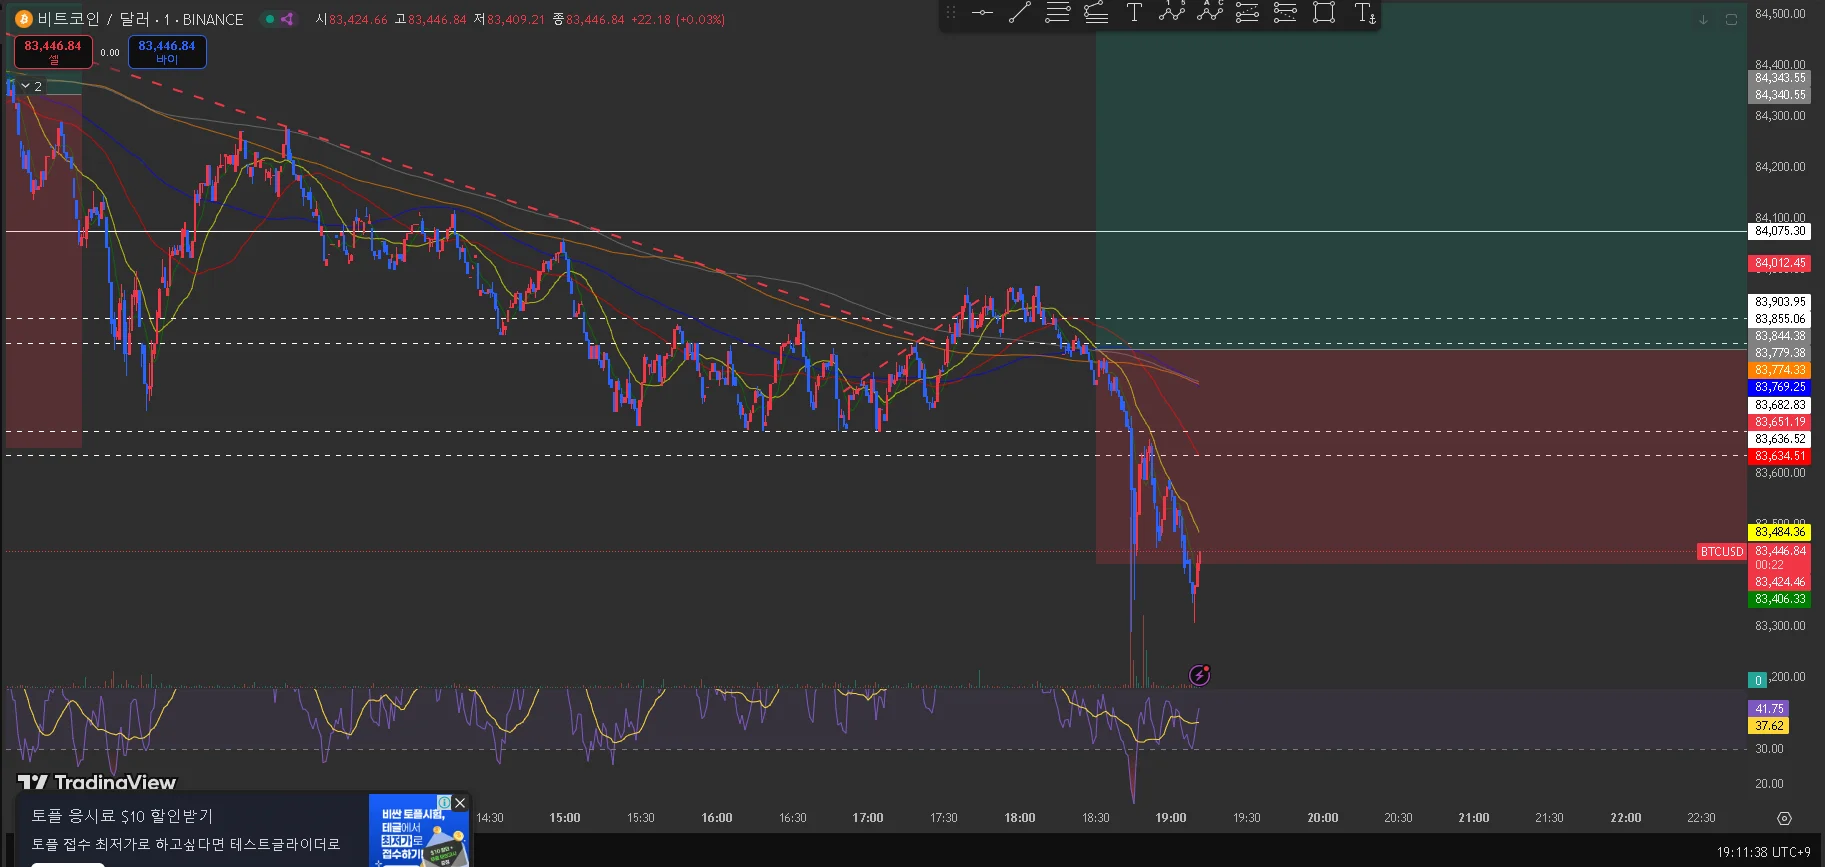Click the purple 41.75 RSI value label
Viewport: 1825px width, 867px height.
click(1769, 709)
